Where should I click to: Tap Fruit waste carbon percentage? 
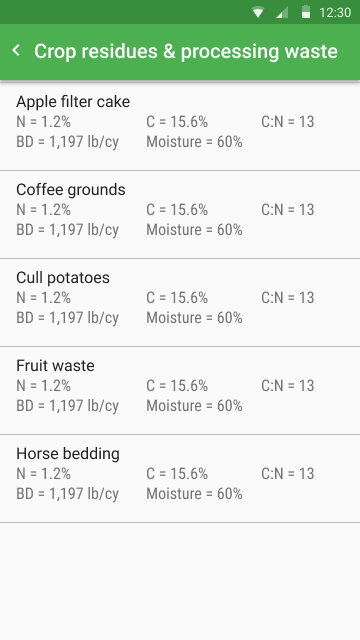pos(177,386)
